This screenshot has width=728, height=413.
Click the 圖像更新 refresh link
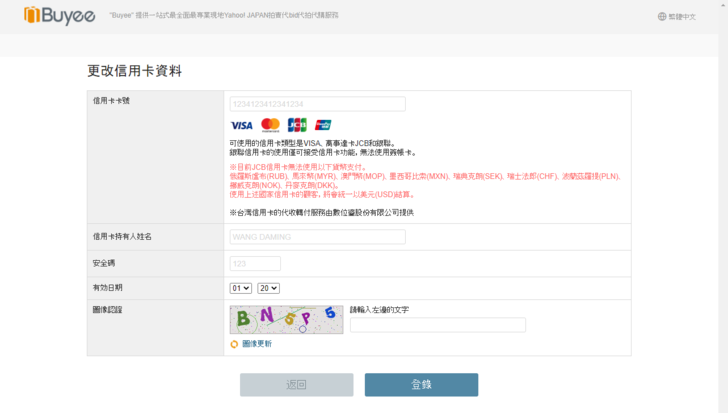257,343
